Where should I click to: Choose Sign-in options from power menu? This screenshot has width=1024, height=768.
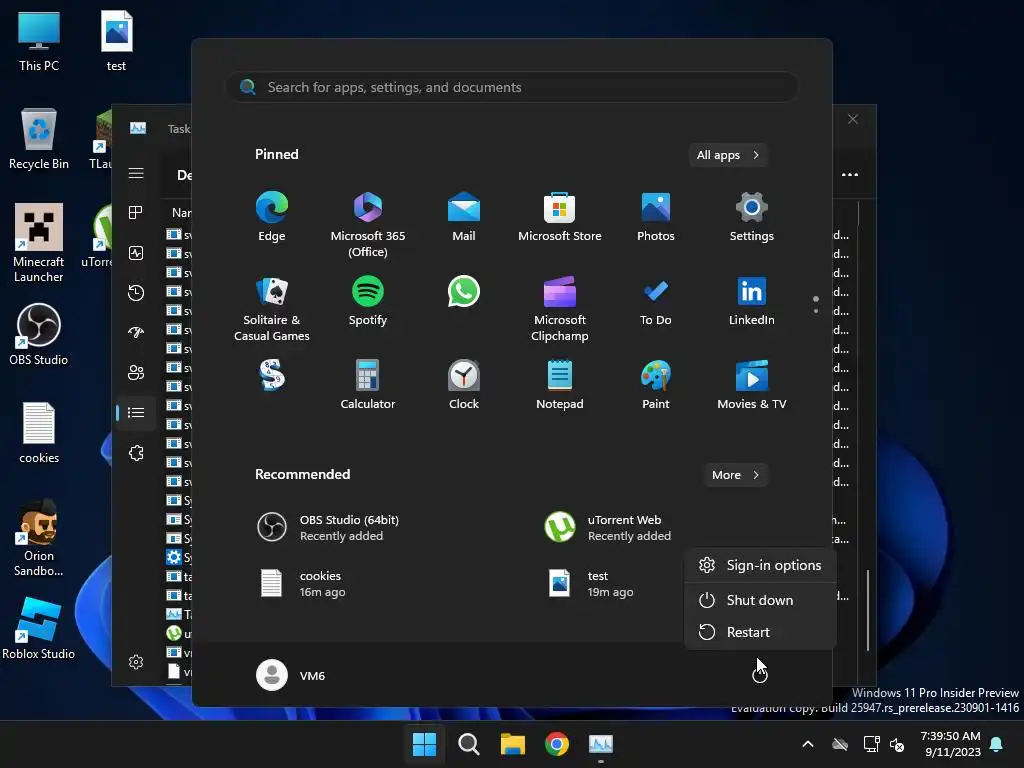[x=760, y=566]
